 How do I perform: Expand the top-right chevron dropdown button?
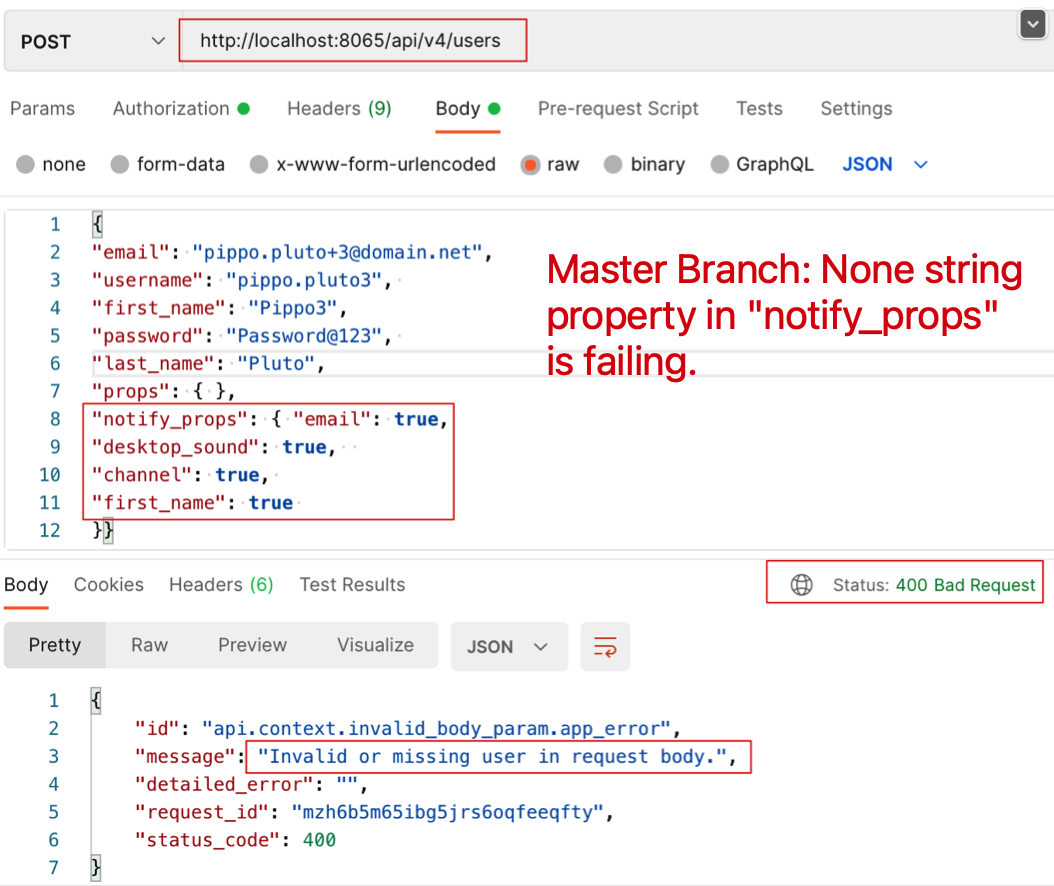1032,25
